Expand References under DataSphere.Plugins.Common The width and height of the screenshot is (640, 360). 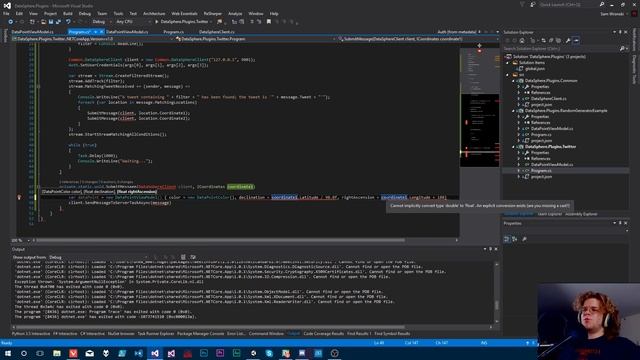click(519, 93)
